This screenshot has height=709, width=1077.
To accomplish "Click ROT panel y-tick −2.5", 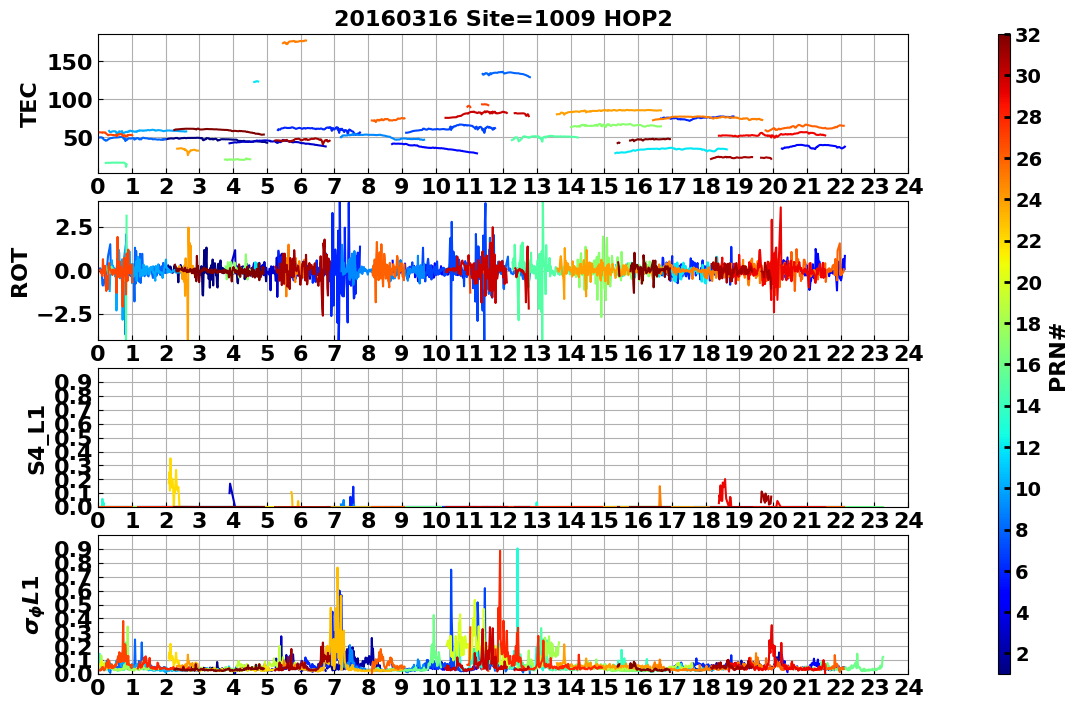I will [67, 315].
